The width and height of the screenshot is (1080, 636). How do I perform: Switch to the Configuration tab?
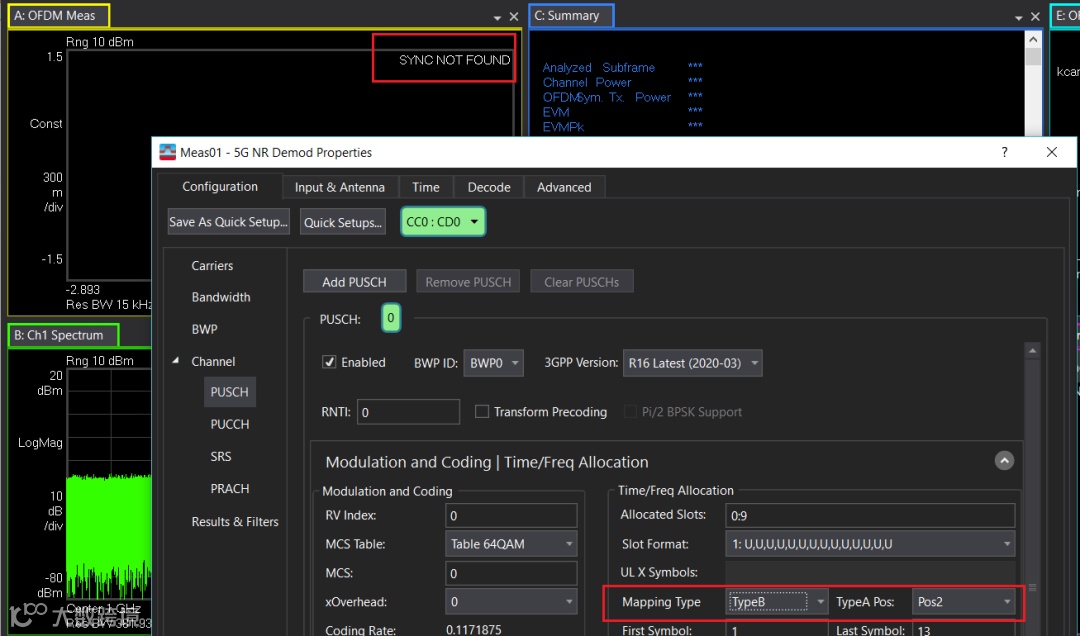(x=220, y=187)
